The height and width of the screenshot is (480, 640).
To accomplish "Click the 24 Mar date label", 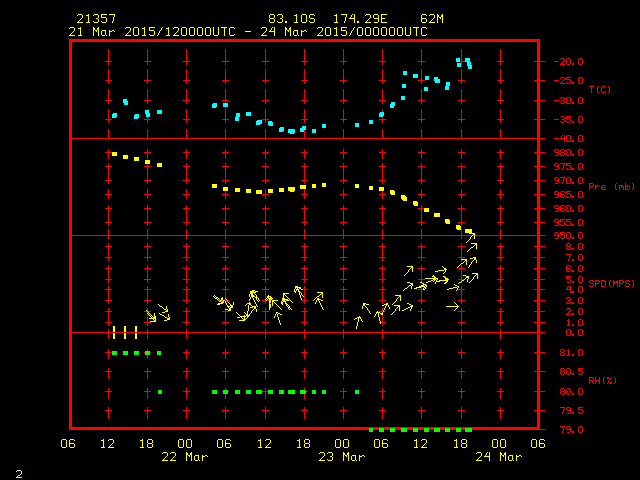I will point(499,457).
